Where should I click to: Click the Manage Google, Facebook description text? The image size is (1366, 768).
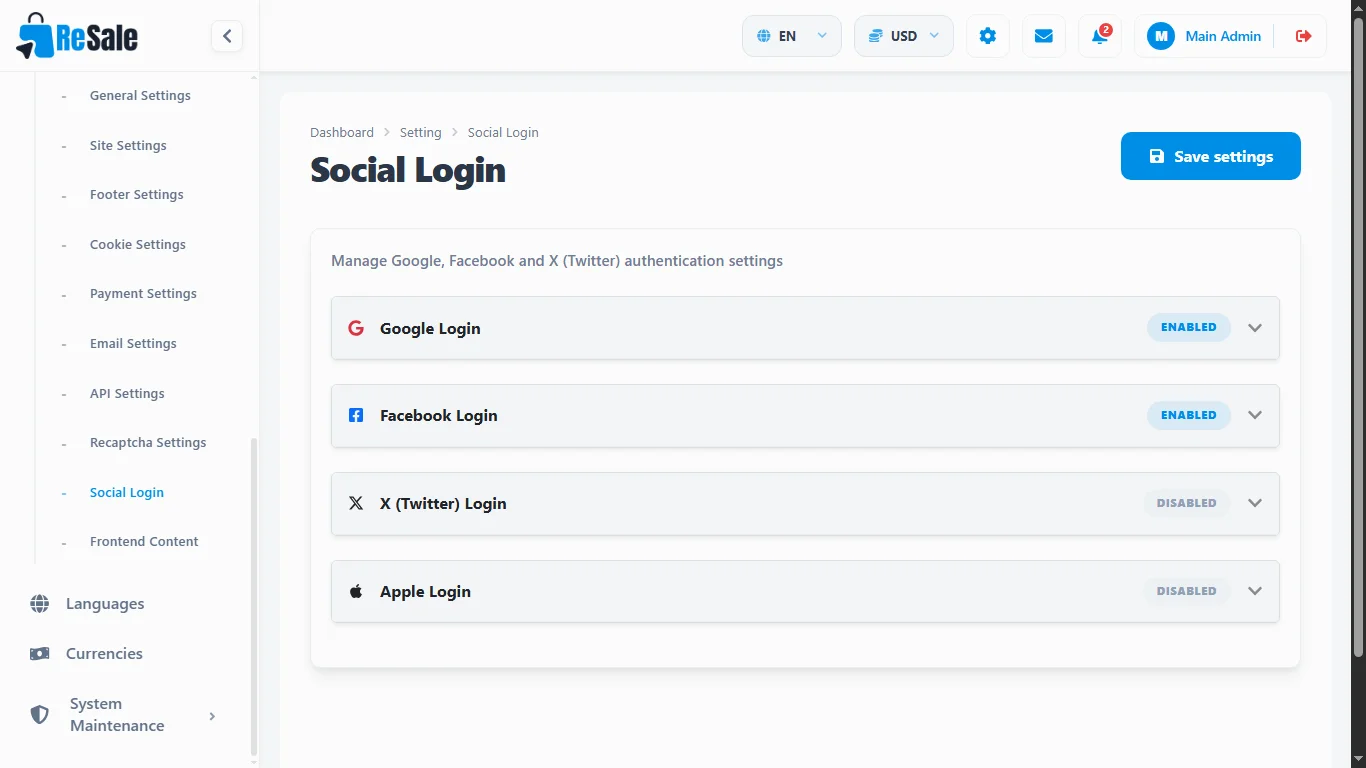(x=557, y=261)
